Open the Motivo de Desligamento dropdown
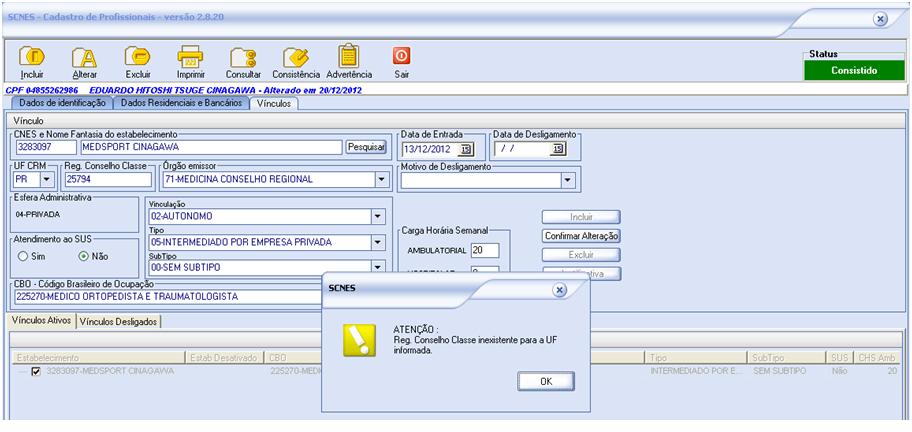The height and width of the screenshot is (432, 912). tap(567, 180)
